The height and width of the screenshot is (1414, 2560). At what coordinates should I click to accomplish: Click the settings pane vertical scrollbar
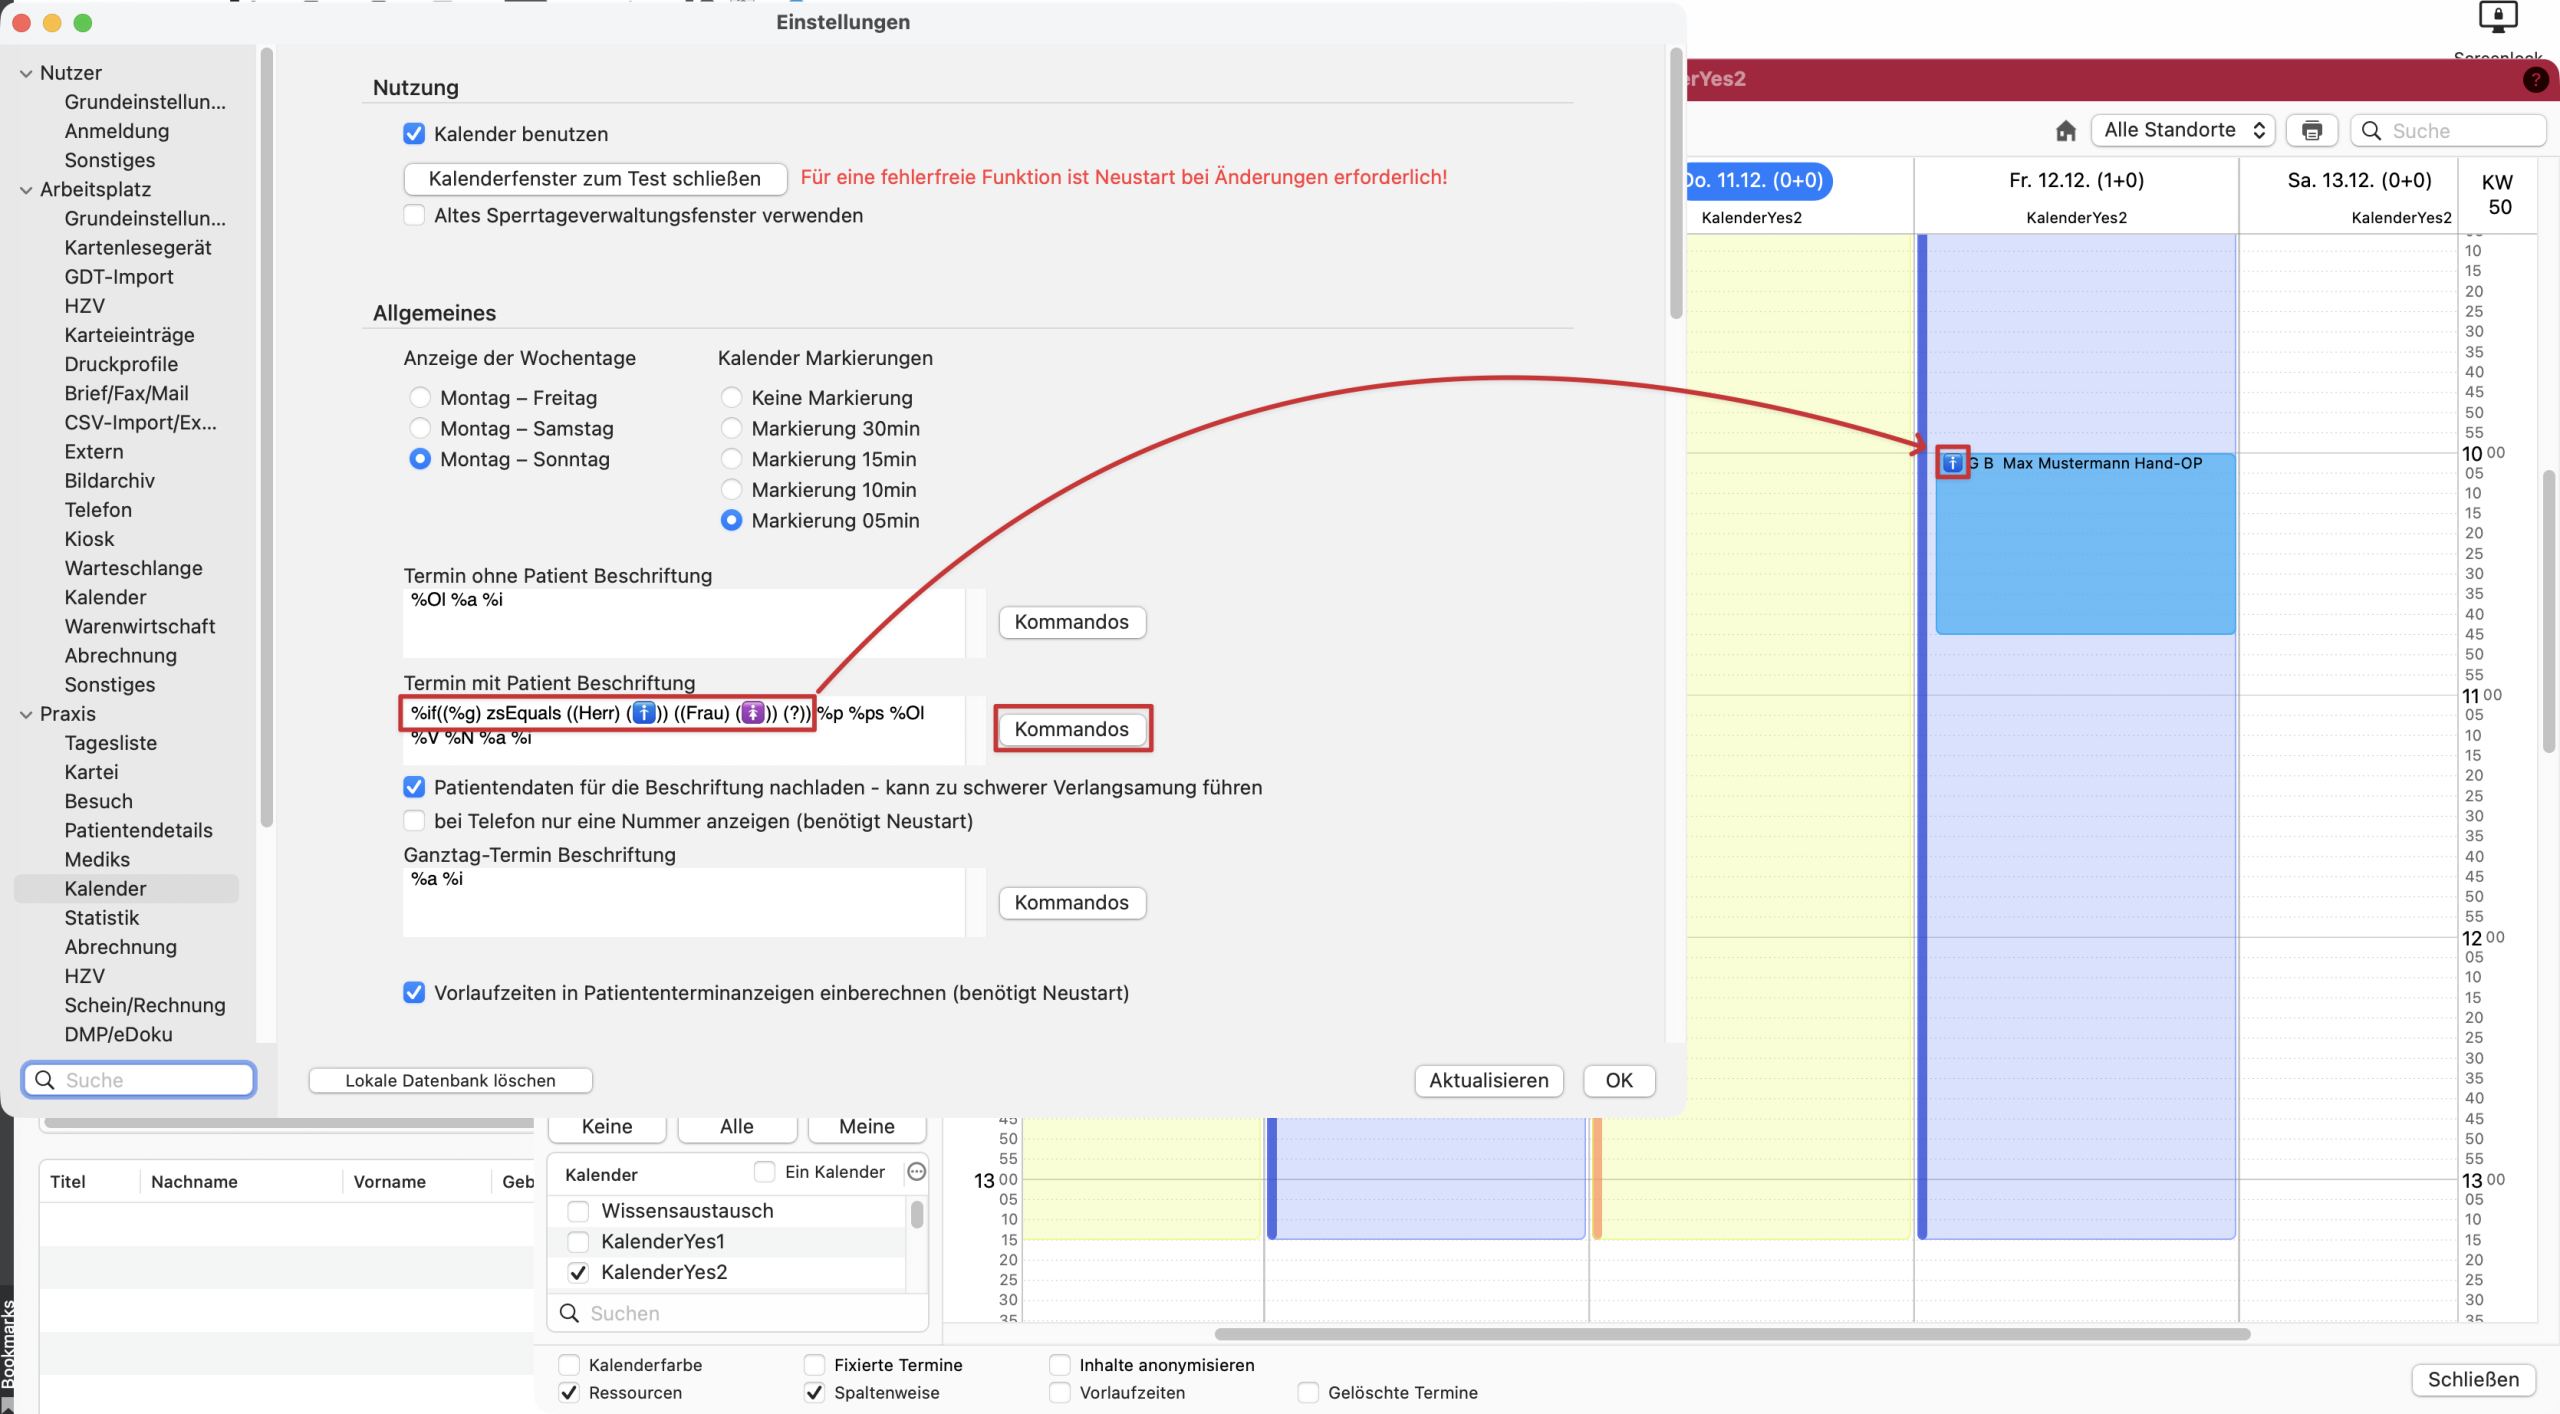coord(1675,185)
